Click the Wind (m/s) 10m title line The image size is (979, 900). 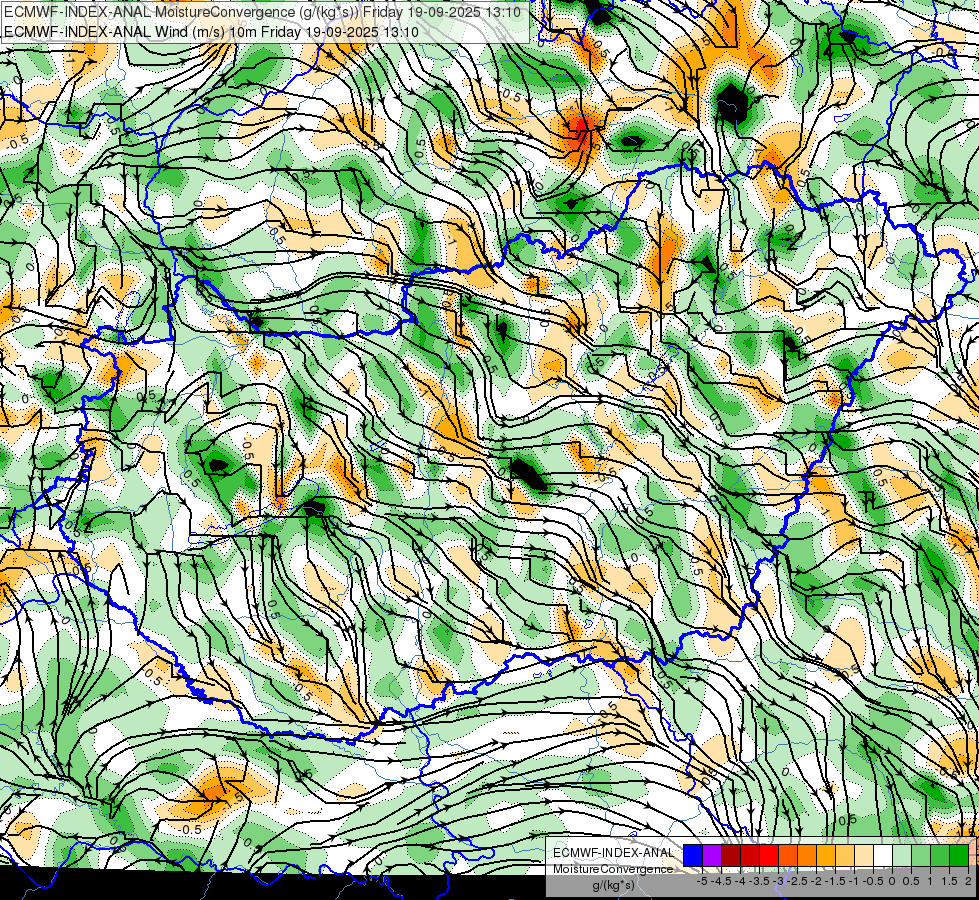[211, 31]
